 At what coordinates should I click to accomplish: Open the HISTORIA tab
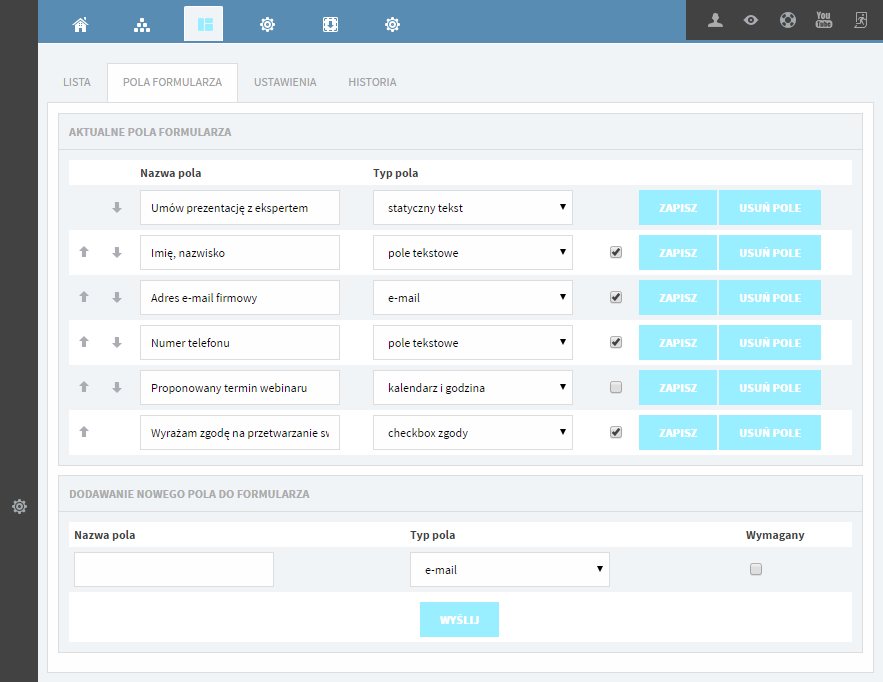coord(372,82)
